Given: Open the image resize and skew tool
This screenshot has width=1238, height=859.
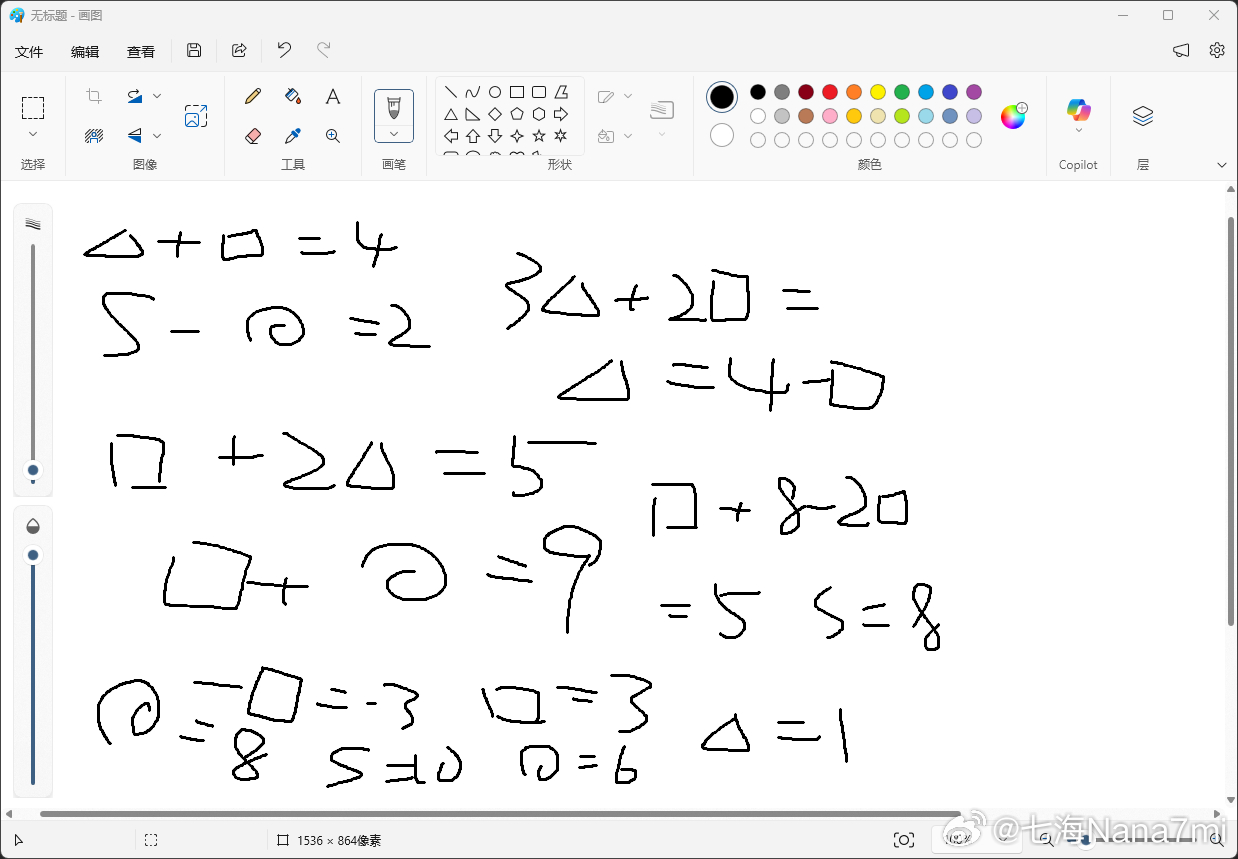Looking at the screenshot, I should [196, 116].
